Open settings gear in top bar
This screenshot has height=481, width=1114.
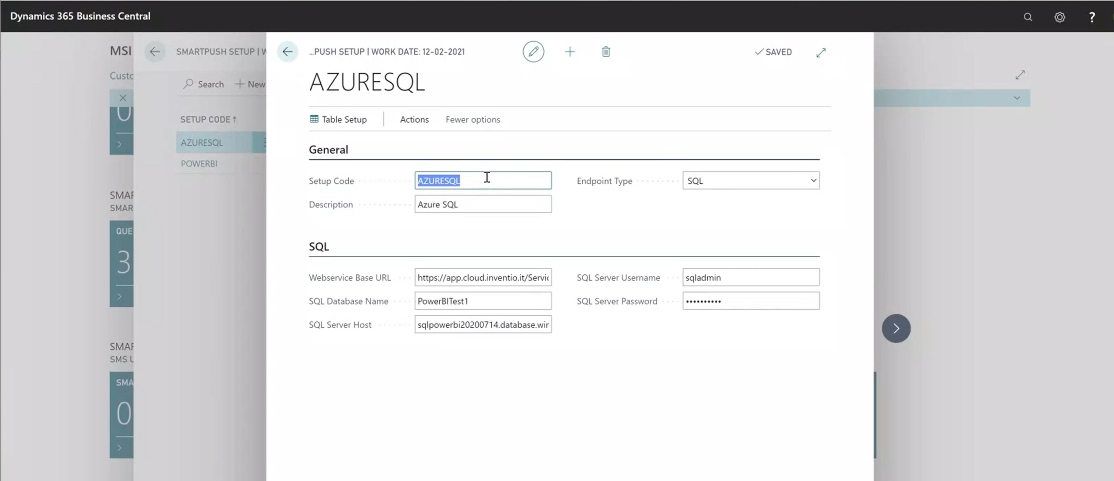pos(1059,17)
